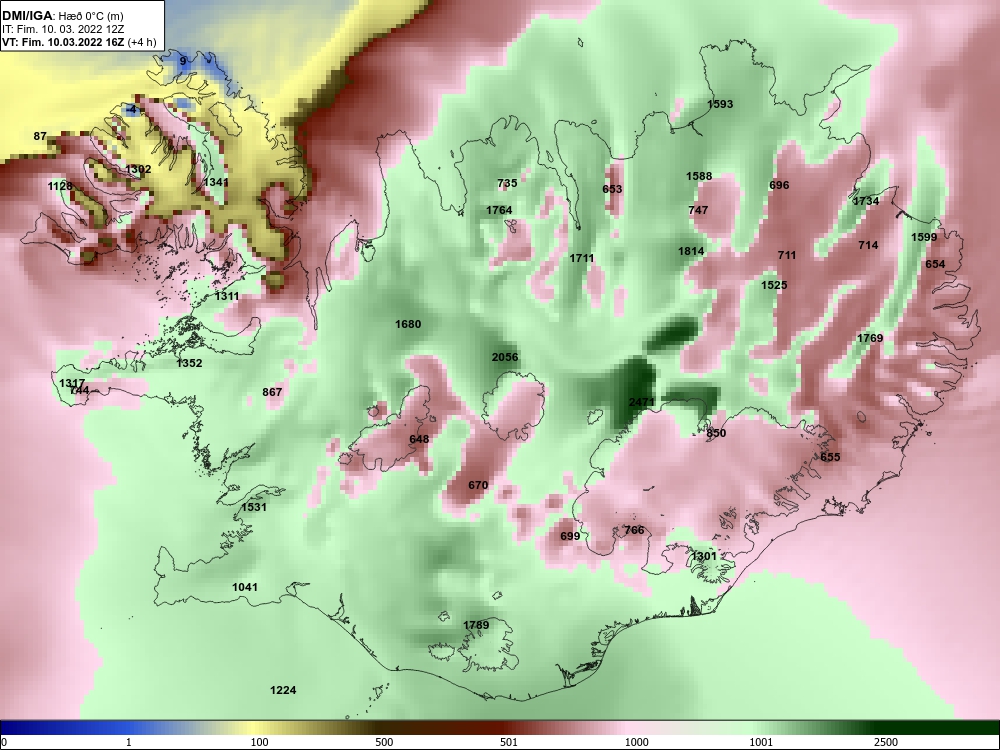
Task: Select the 1352 height label
Action: (x=189, y=363)
